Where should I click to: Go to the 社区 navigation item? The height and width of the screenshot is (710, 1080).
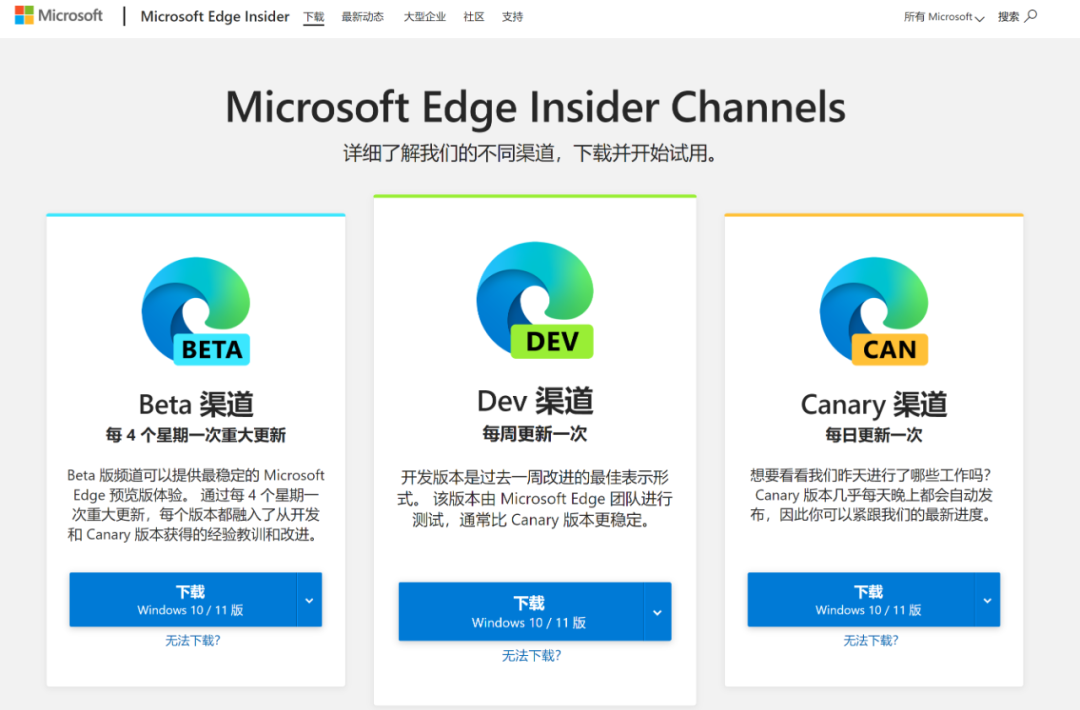474,17
